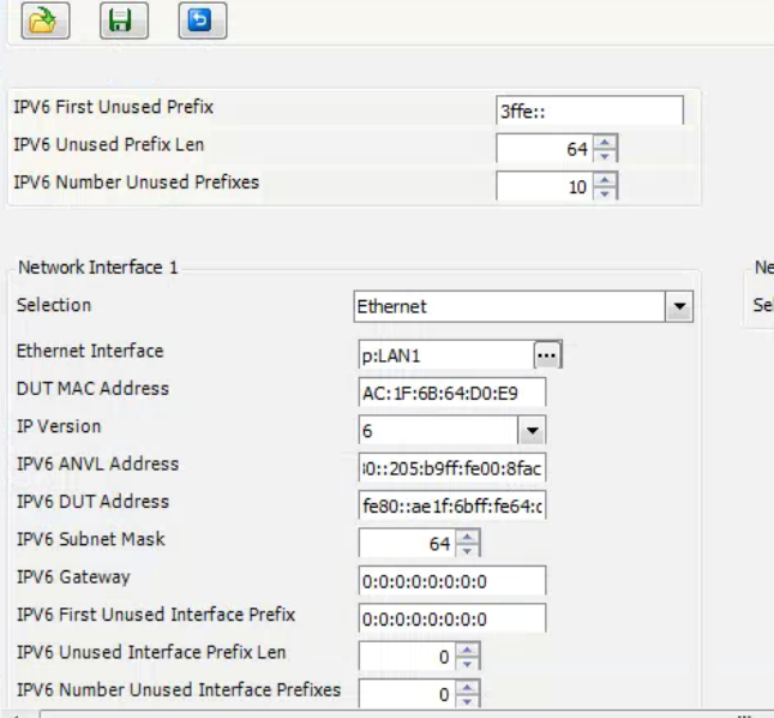Open the IP Version dropdown
This screenshot has height=718, width=774.
coord(533,428)
